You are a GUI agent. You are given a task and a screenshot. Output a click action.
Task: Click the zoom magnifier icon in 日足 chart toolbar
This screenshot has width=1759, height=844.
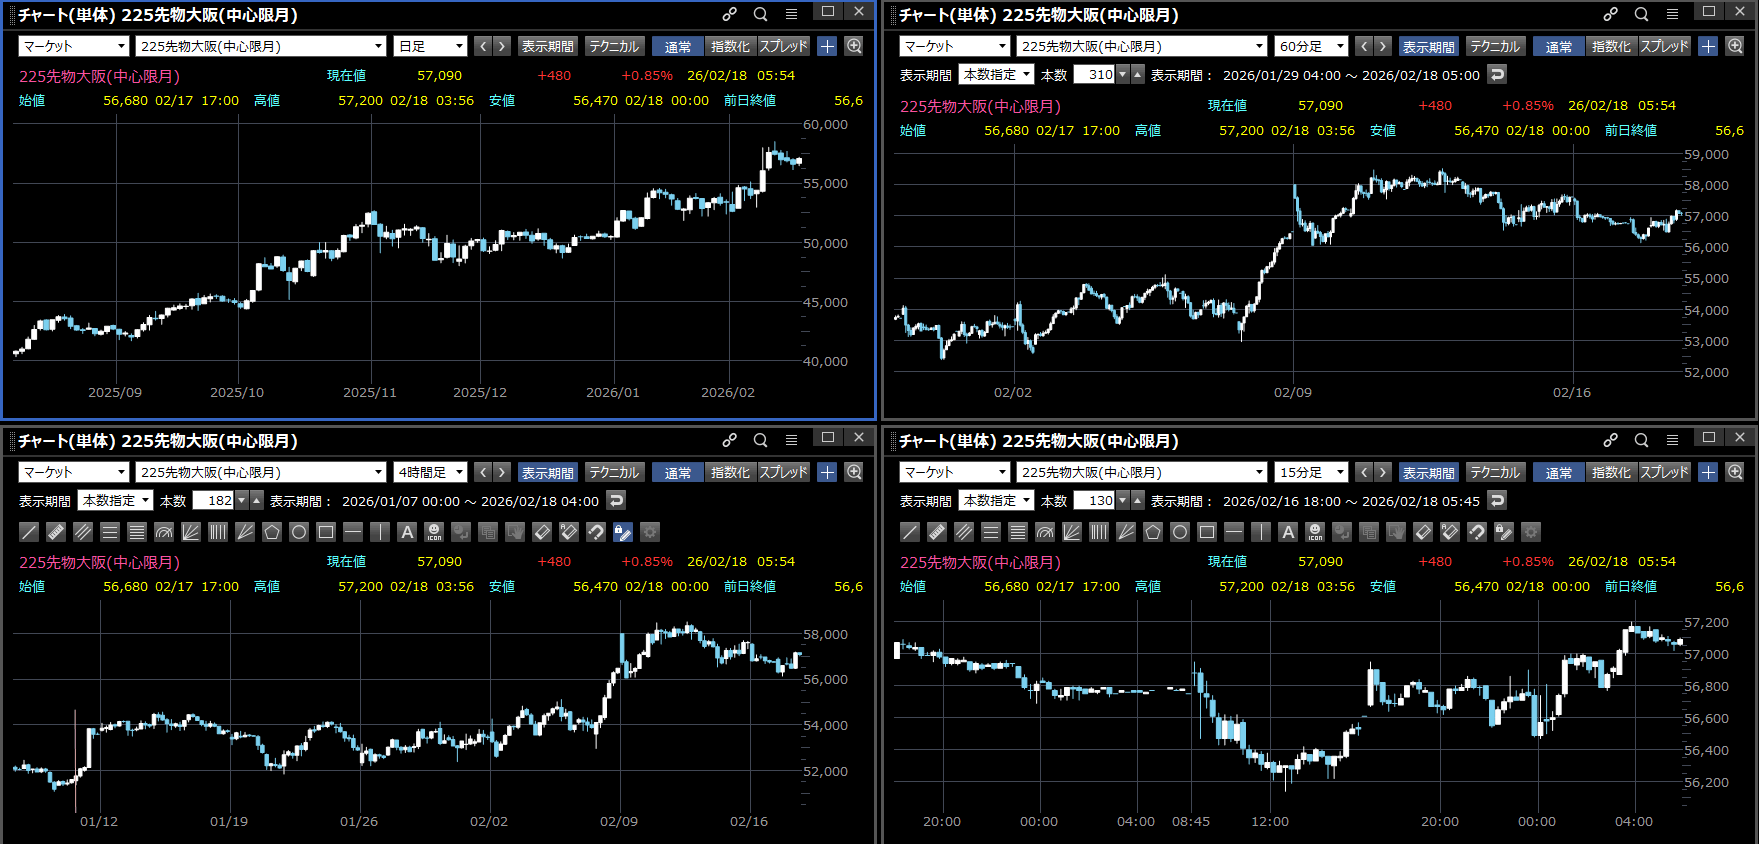tap(854, 46)
